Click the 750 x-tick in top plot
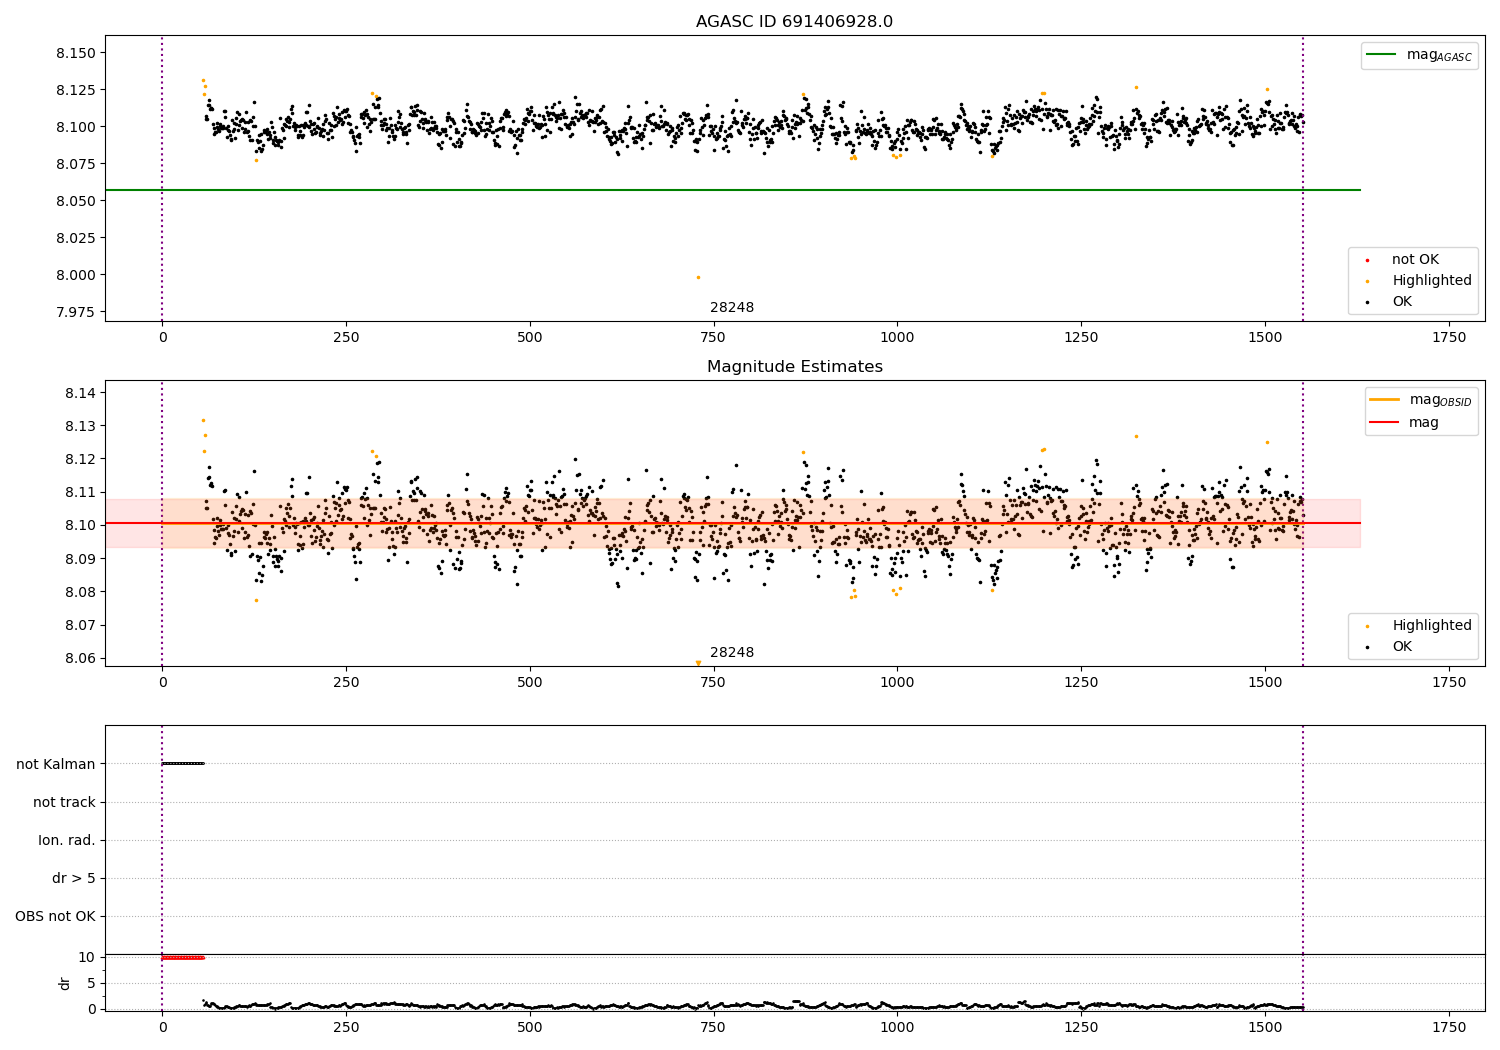The height and width of the screenshot is (1050, 1500). tap(714, 338)
